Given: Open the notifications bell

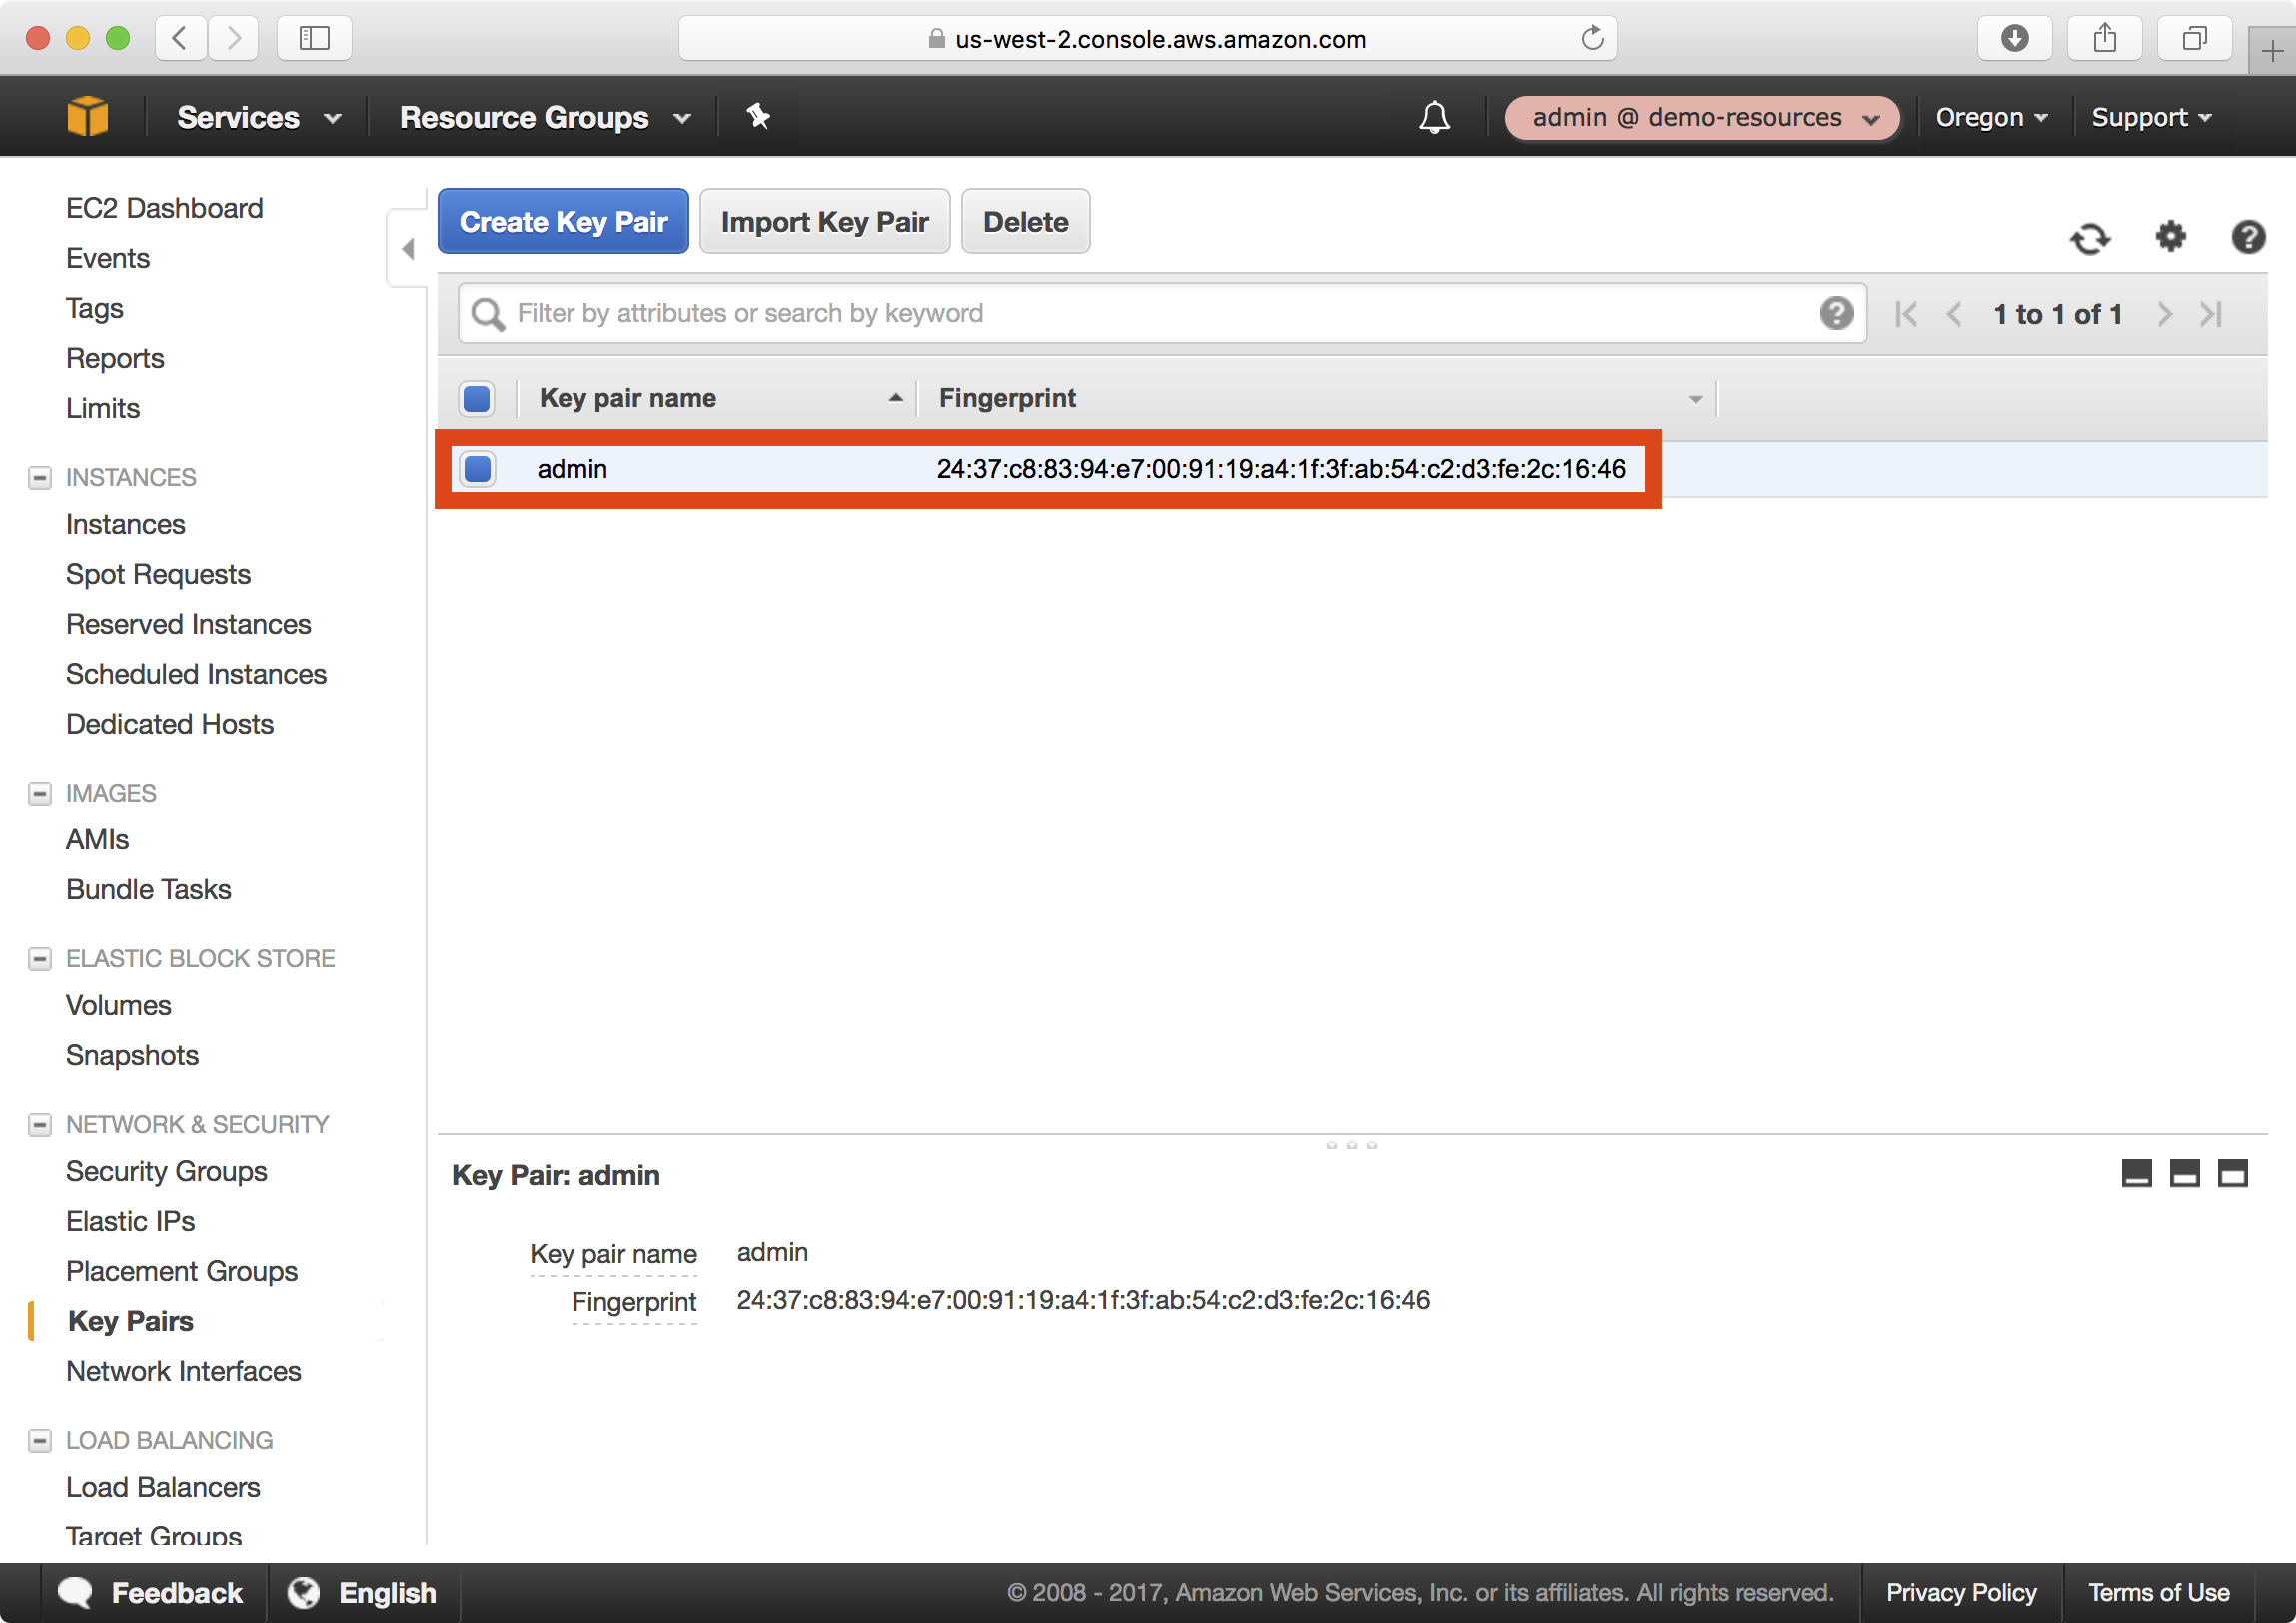Looking at the screenshot, I should pos(1434,117).
